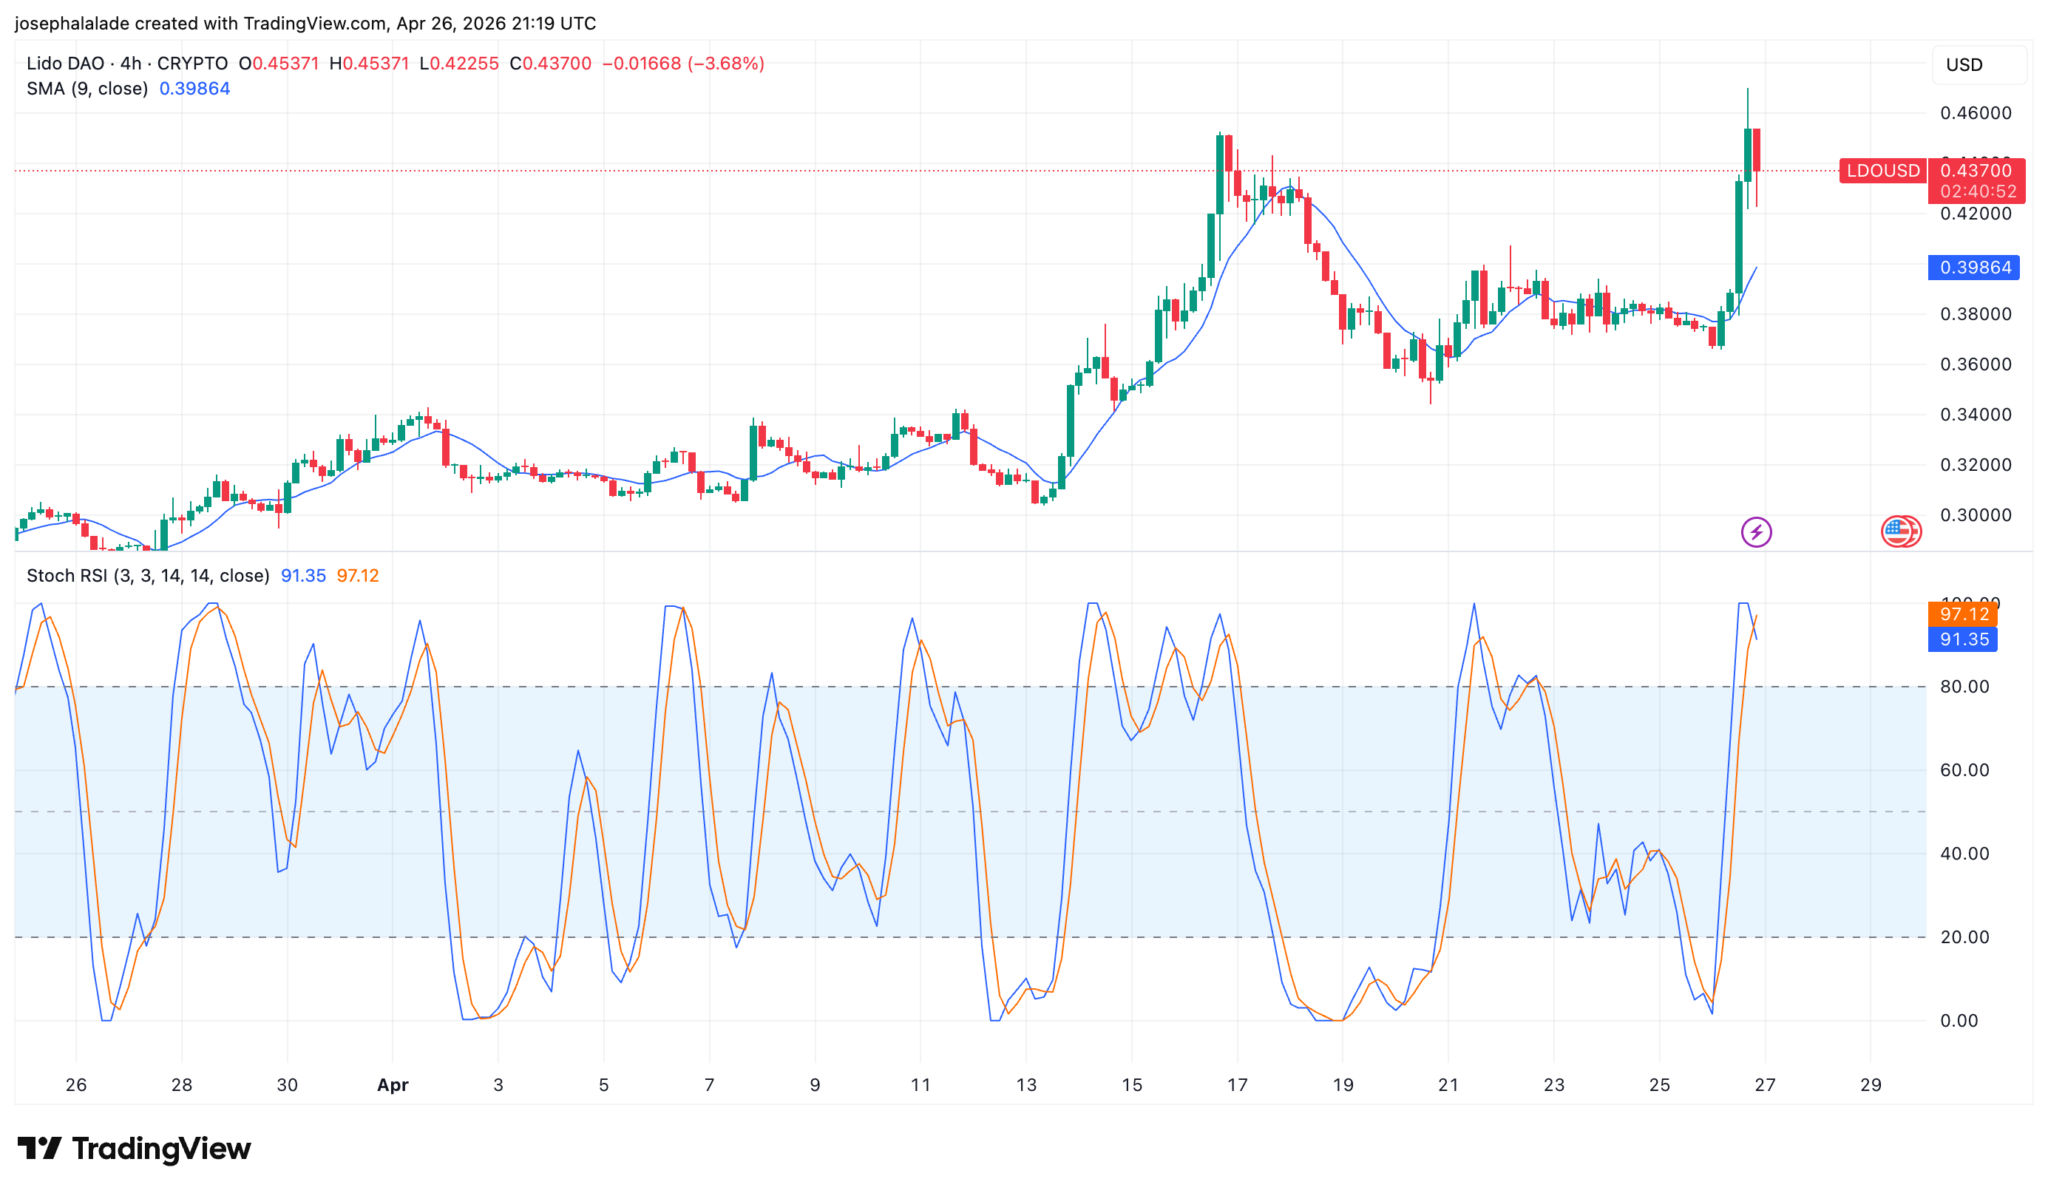
Task: Click the TradingView logo
Action: pos(134,1148)
